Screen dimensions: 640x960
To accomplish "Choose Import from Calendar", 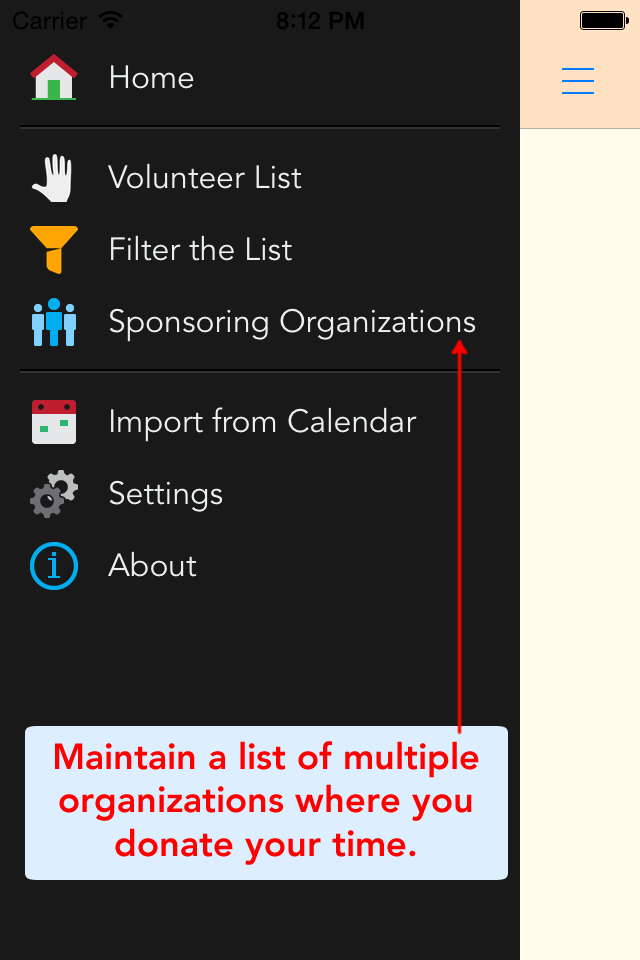I will click(262, 422).
